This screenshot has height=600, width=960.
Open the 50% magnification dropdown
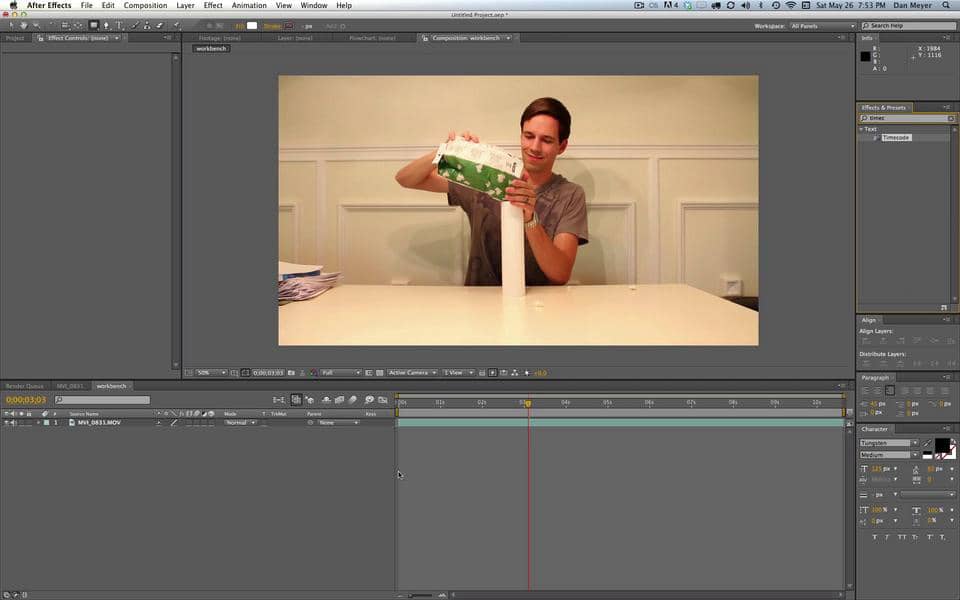click(x=211, y=372)
